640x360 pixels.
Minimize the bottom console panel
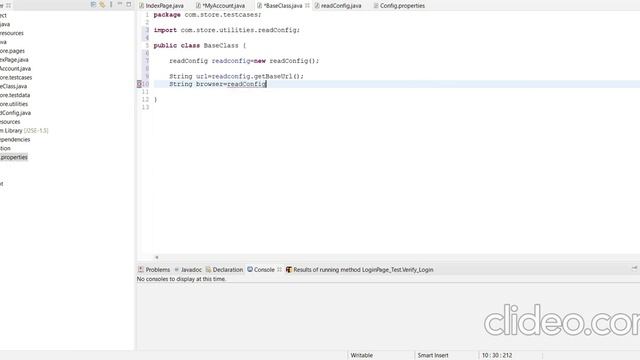point(634,269)
